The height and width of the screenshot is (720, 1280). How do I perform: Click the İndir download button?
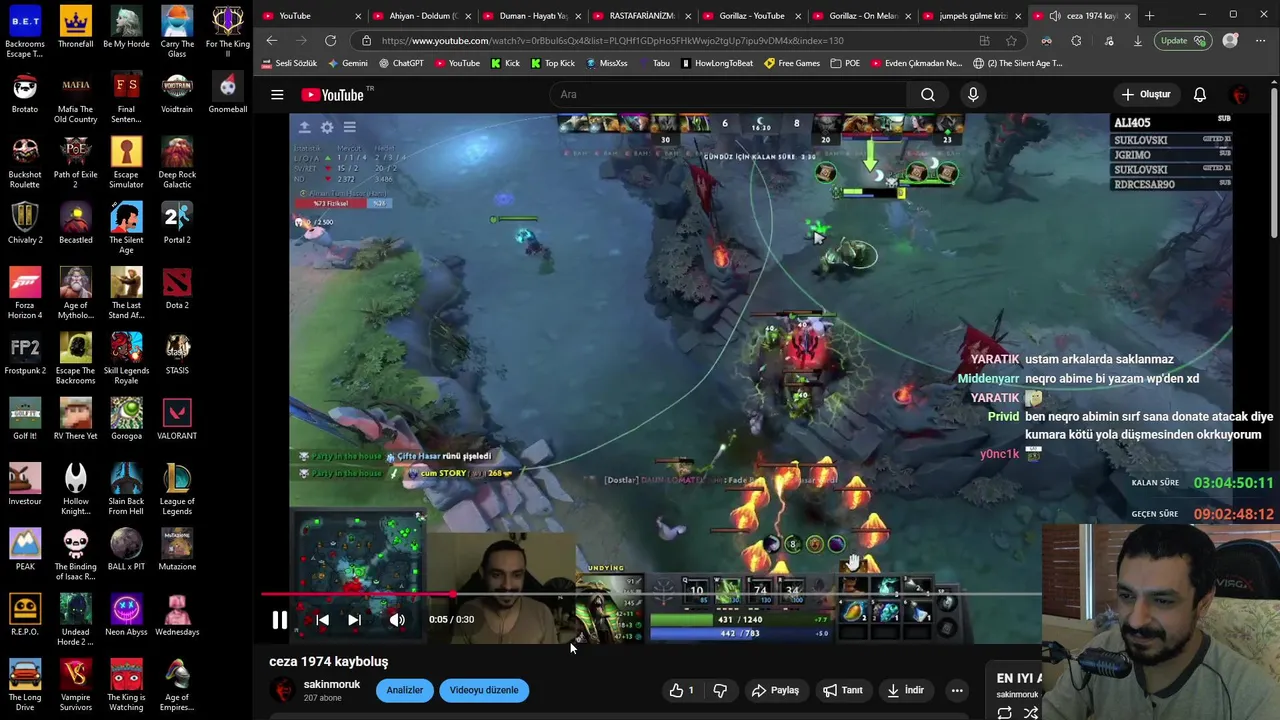904,690
